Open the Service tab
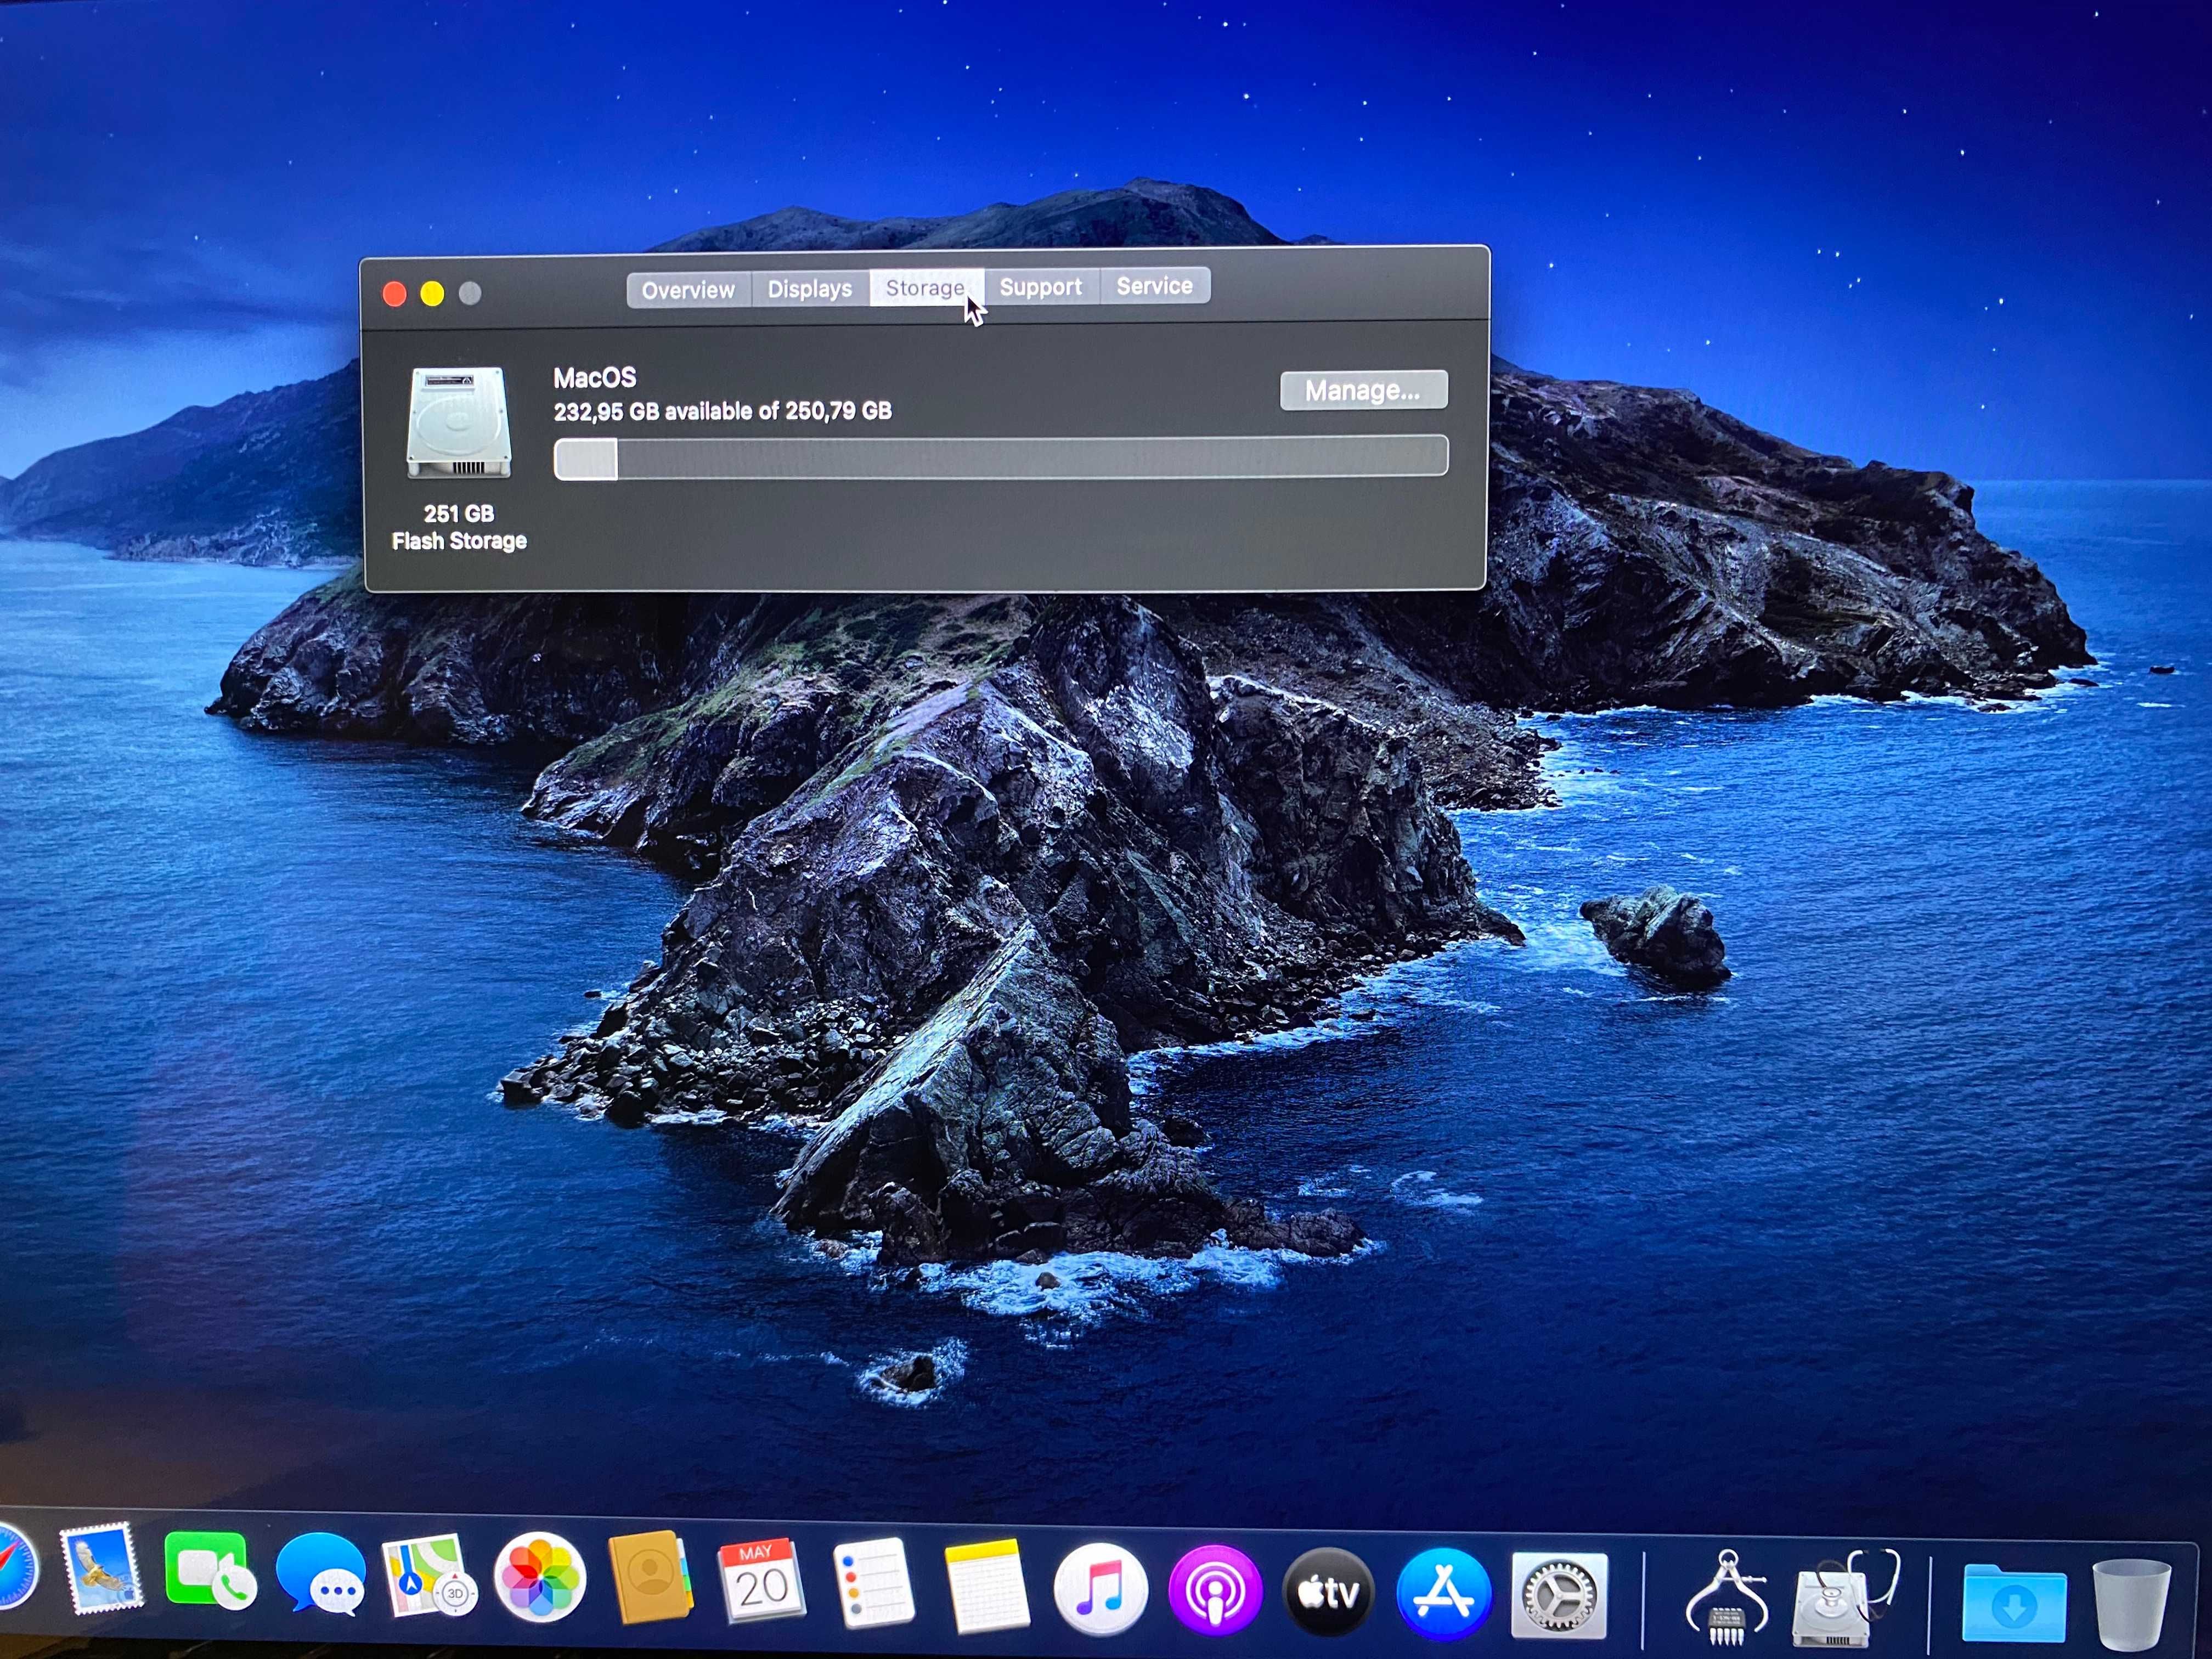2212x1659 pixels. (x=1155, y=286)
